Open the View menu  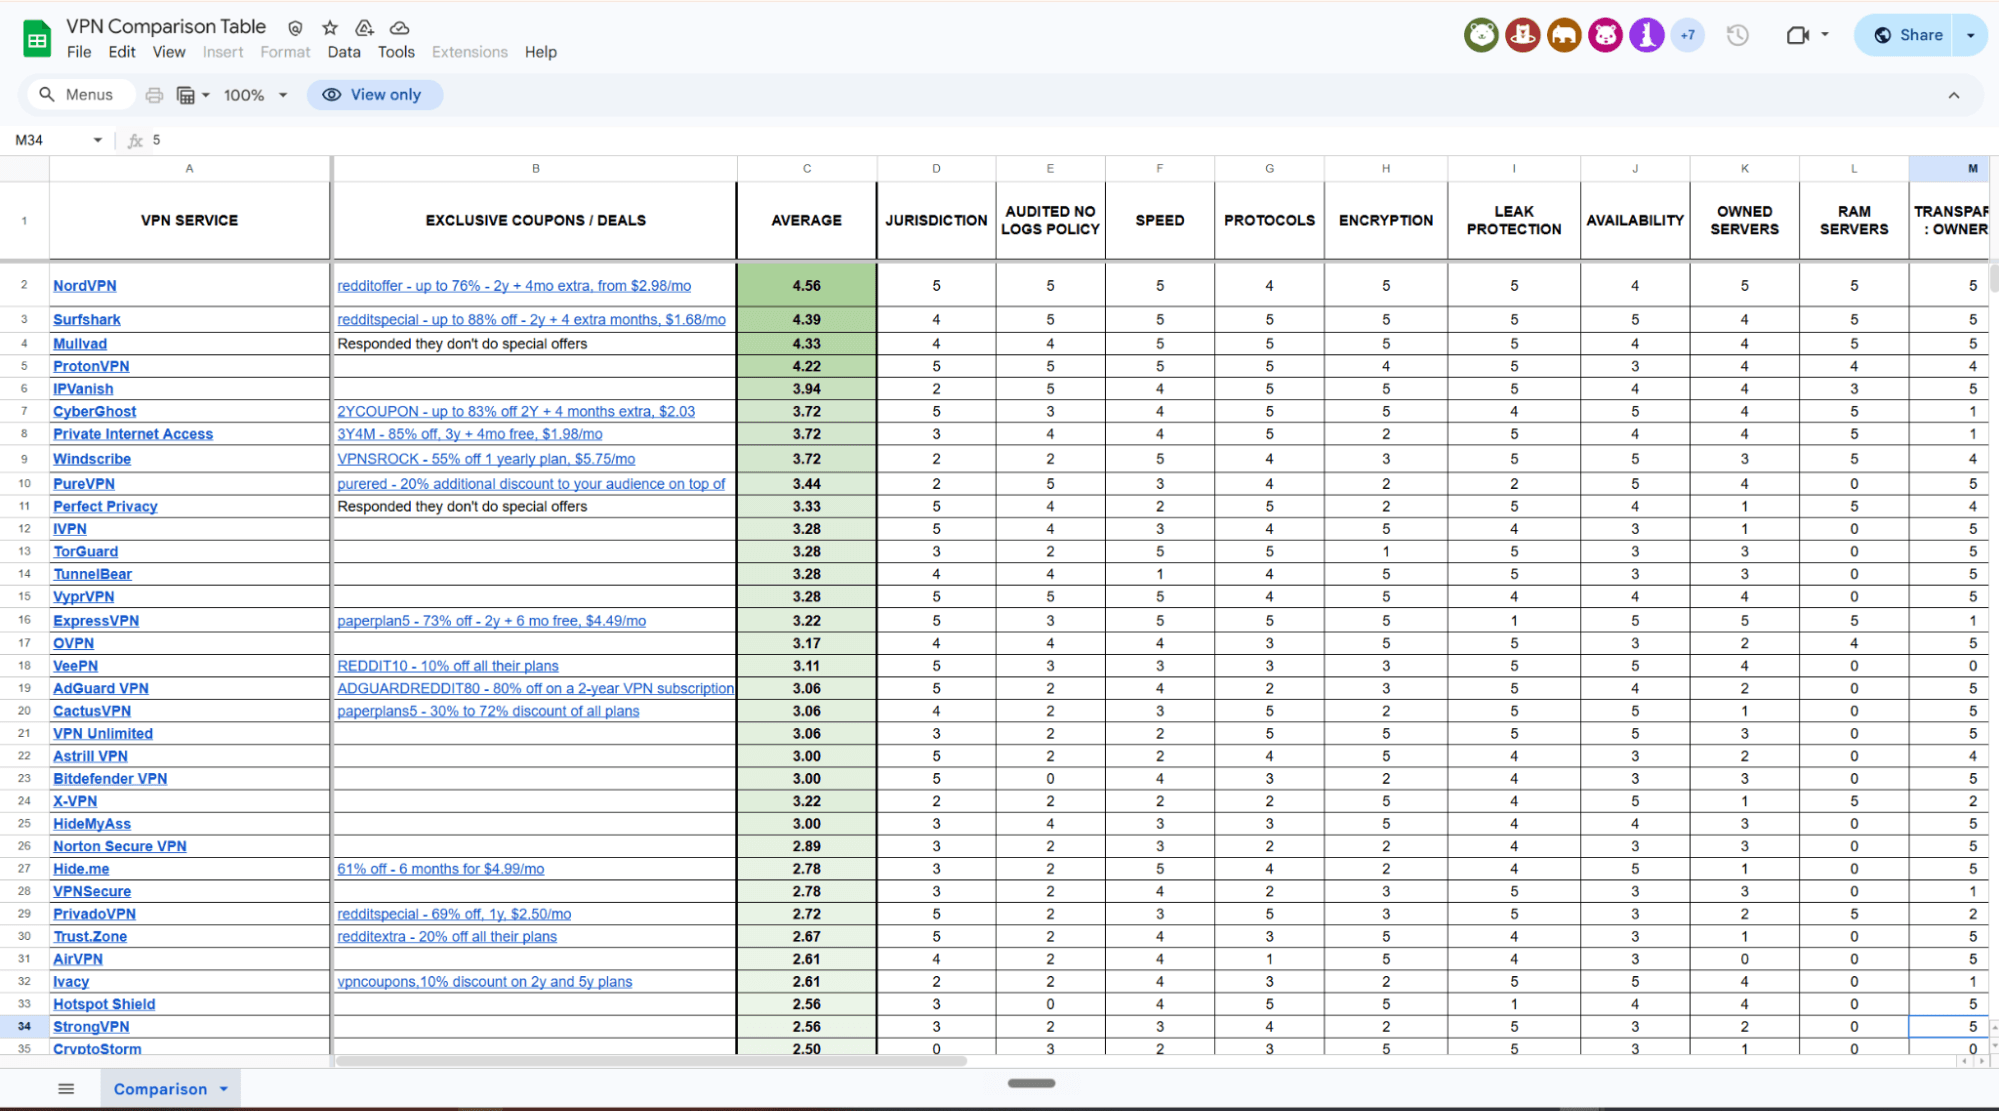coord(168,52)
